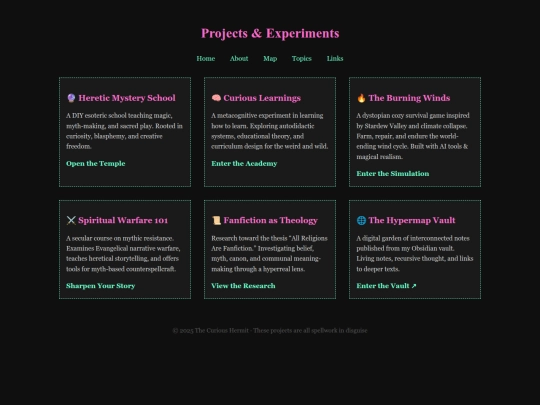Click the crossed swords emoji beside Spiritual Warfare 101
This screenshot has width=540, height=405.
71,220
